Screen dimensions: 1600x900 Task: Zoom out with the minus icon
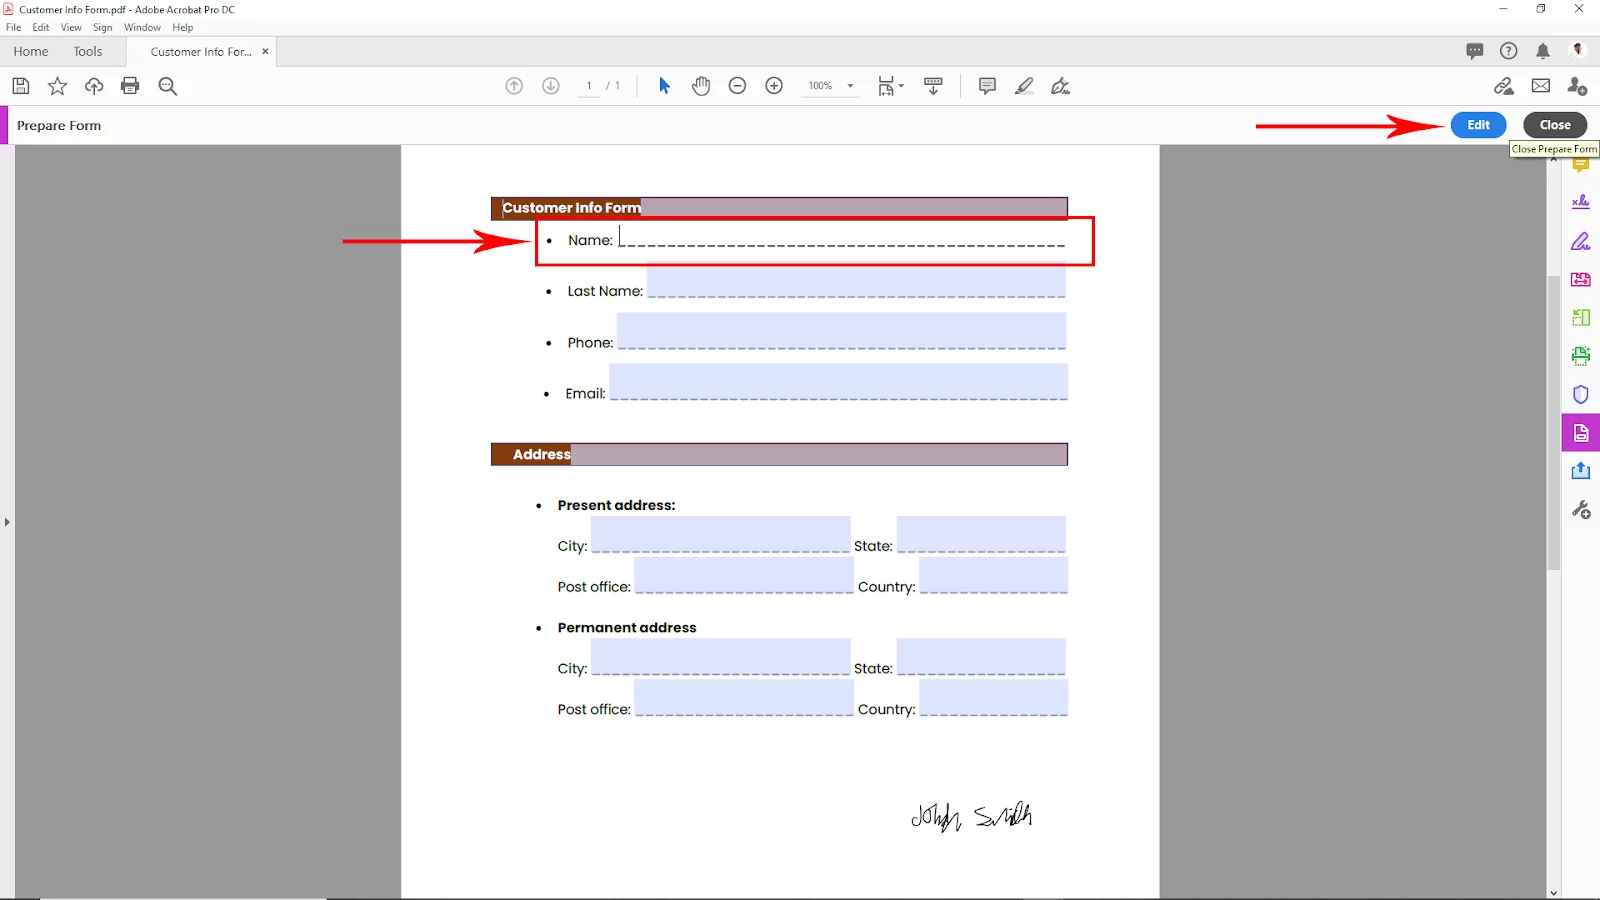point(737,86)
